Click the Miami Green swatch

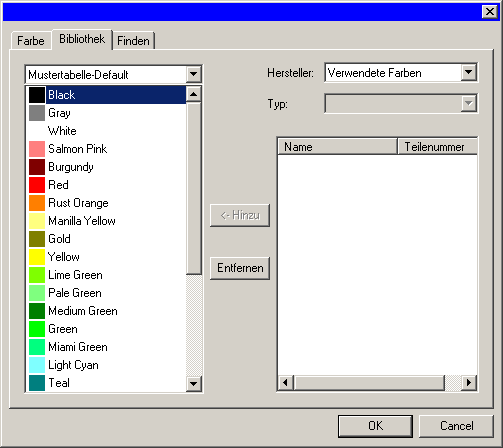click(x=37, y=347)
